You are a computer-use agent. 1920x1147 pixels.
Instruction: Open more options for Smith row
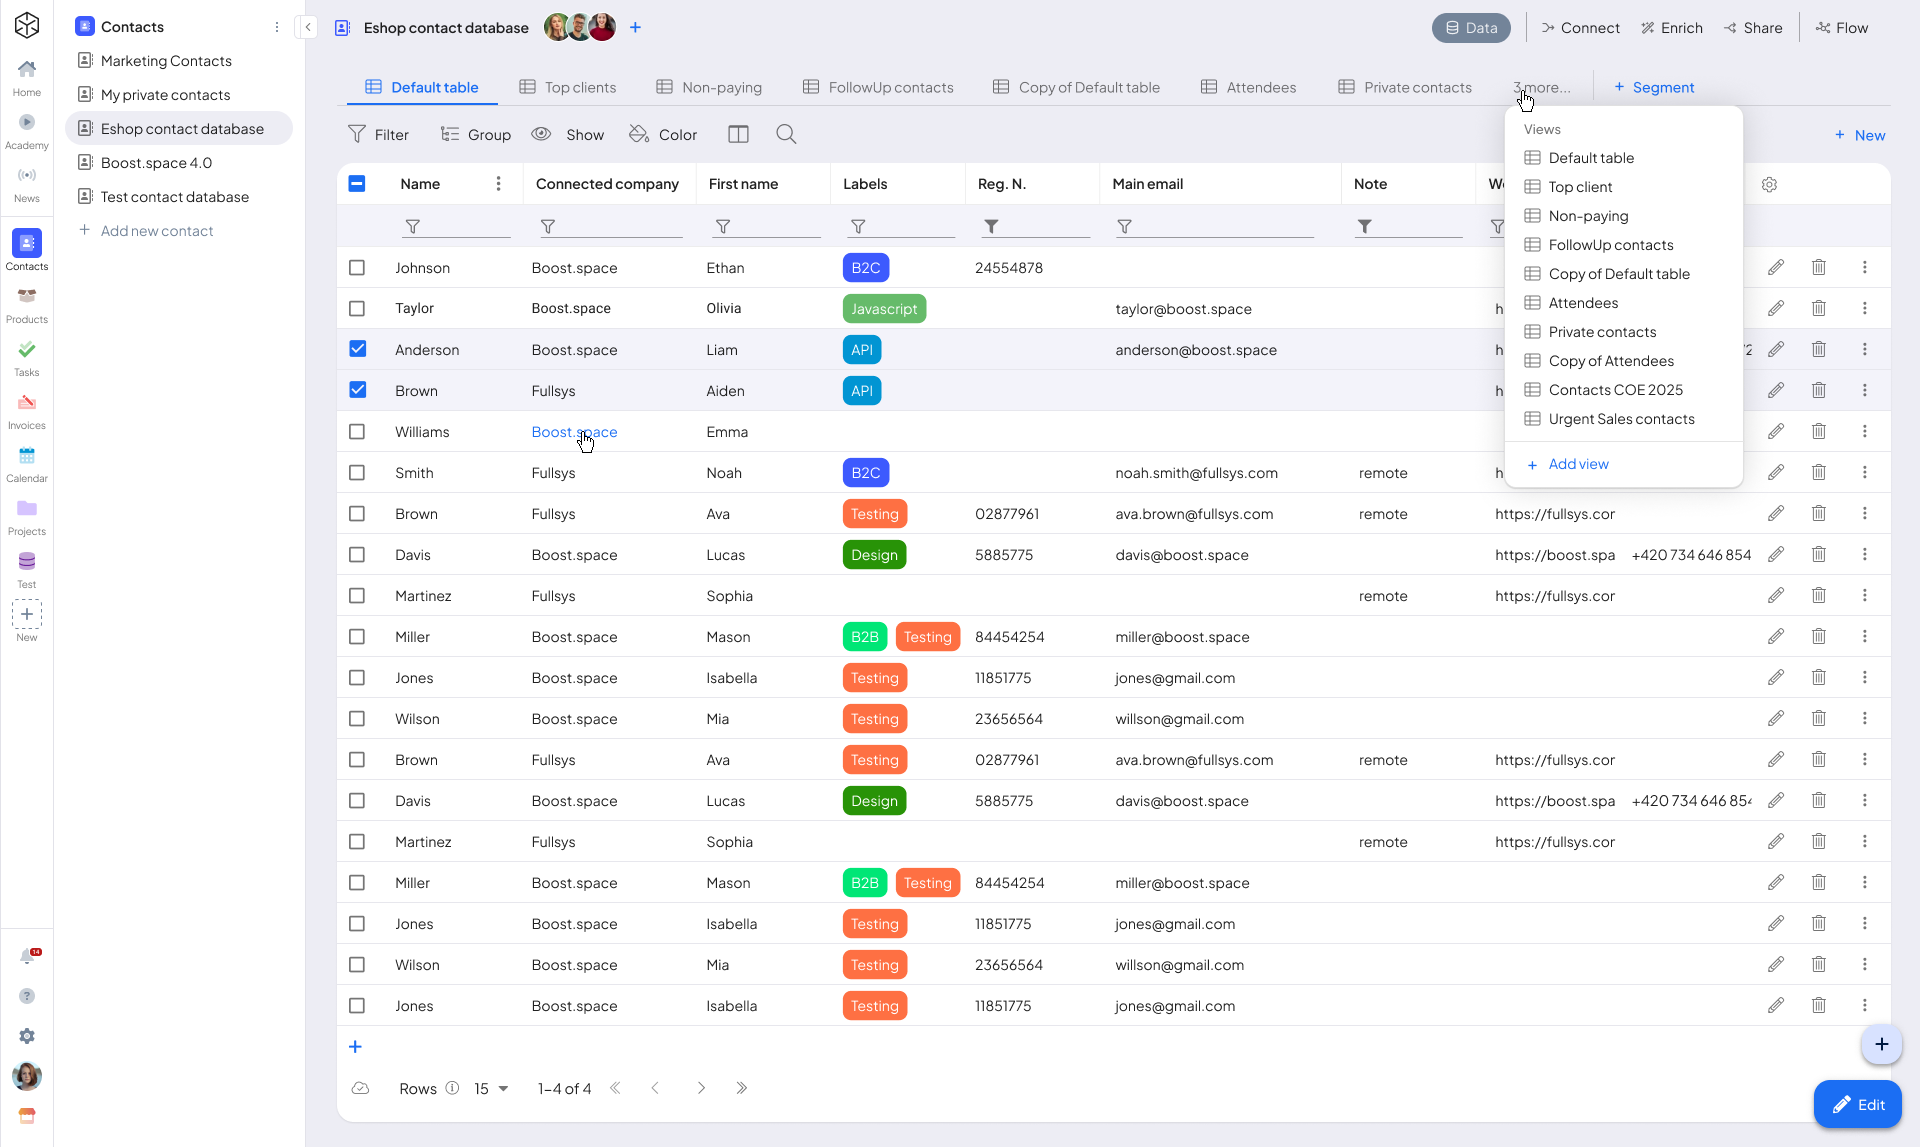click(1864, 472)
